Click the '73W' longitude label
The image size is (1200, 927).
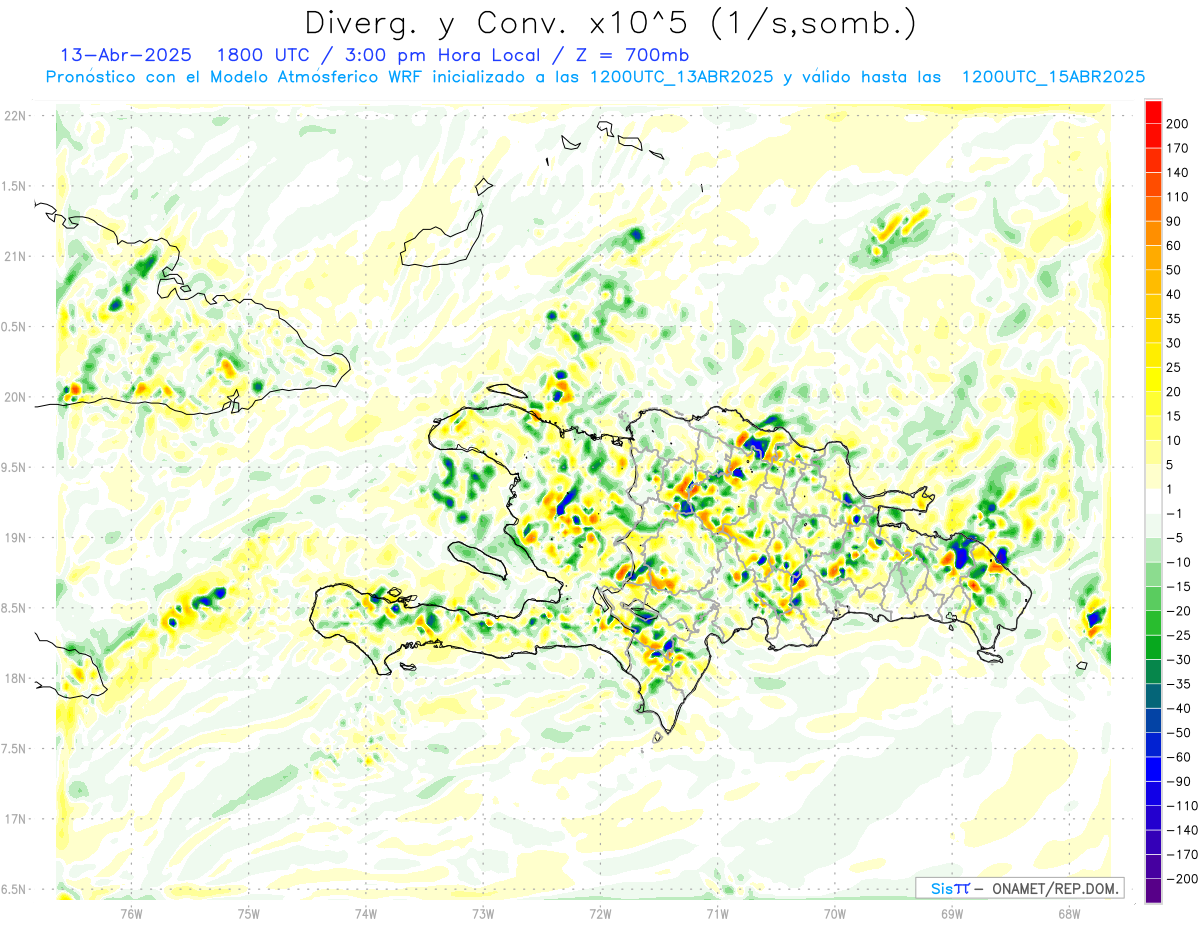483,913
